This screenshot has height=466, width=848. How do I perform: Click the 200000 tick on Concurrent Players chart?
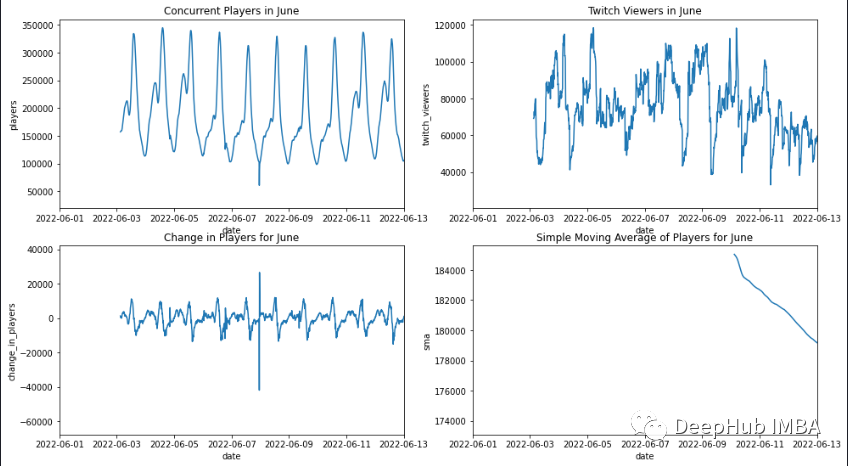[37, 109]
